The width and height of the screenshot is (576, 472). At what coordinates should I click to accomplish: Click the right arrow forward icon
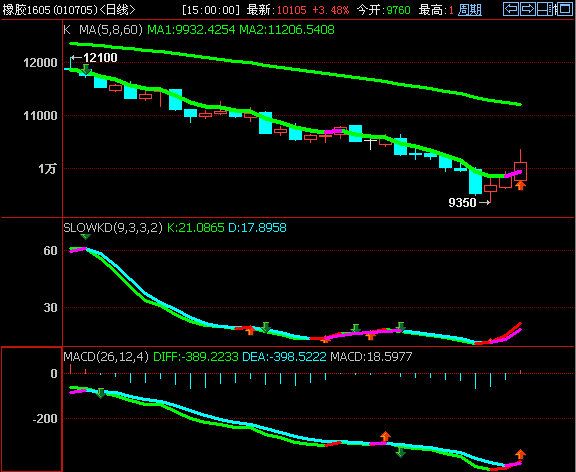point(528,9)
